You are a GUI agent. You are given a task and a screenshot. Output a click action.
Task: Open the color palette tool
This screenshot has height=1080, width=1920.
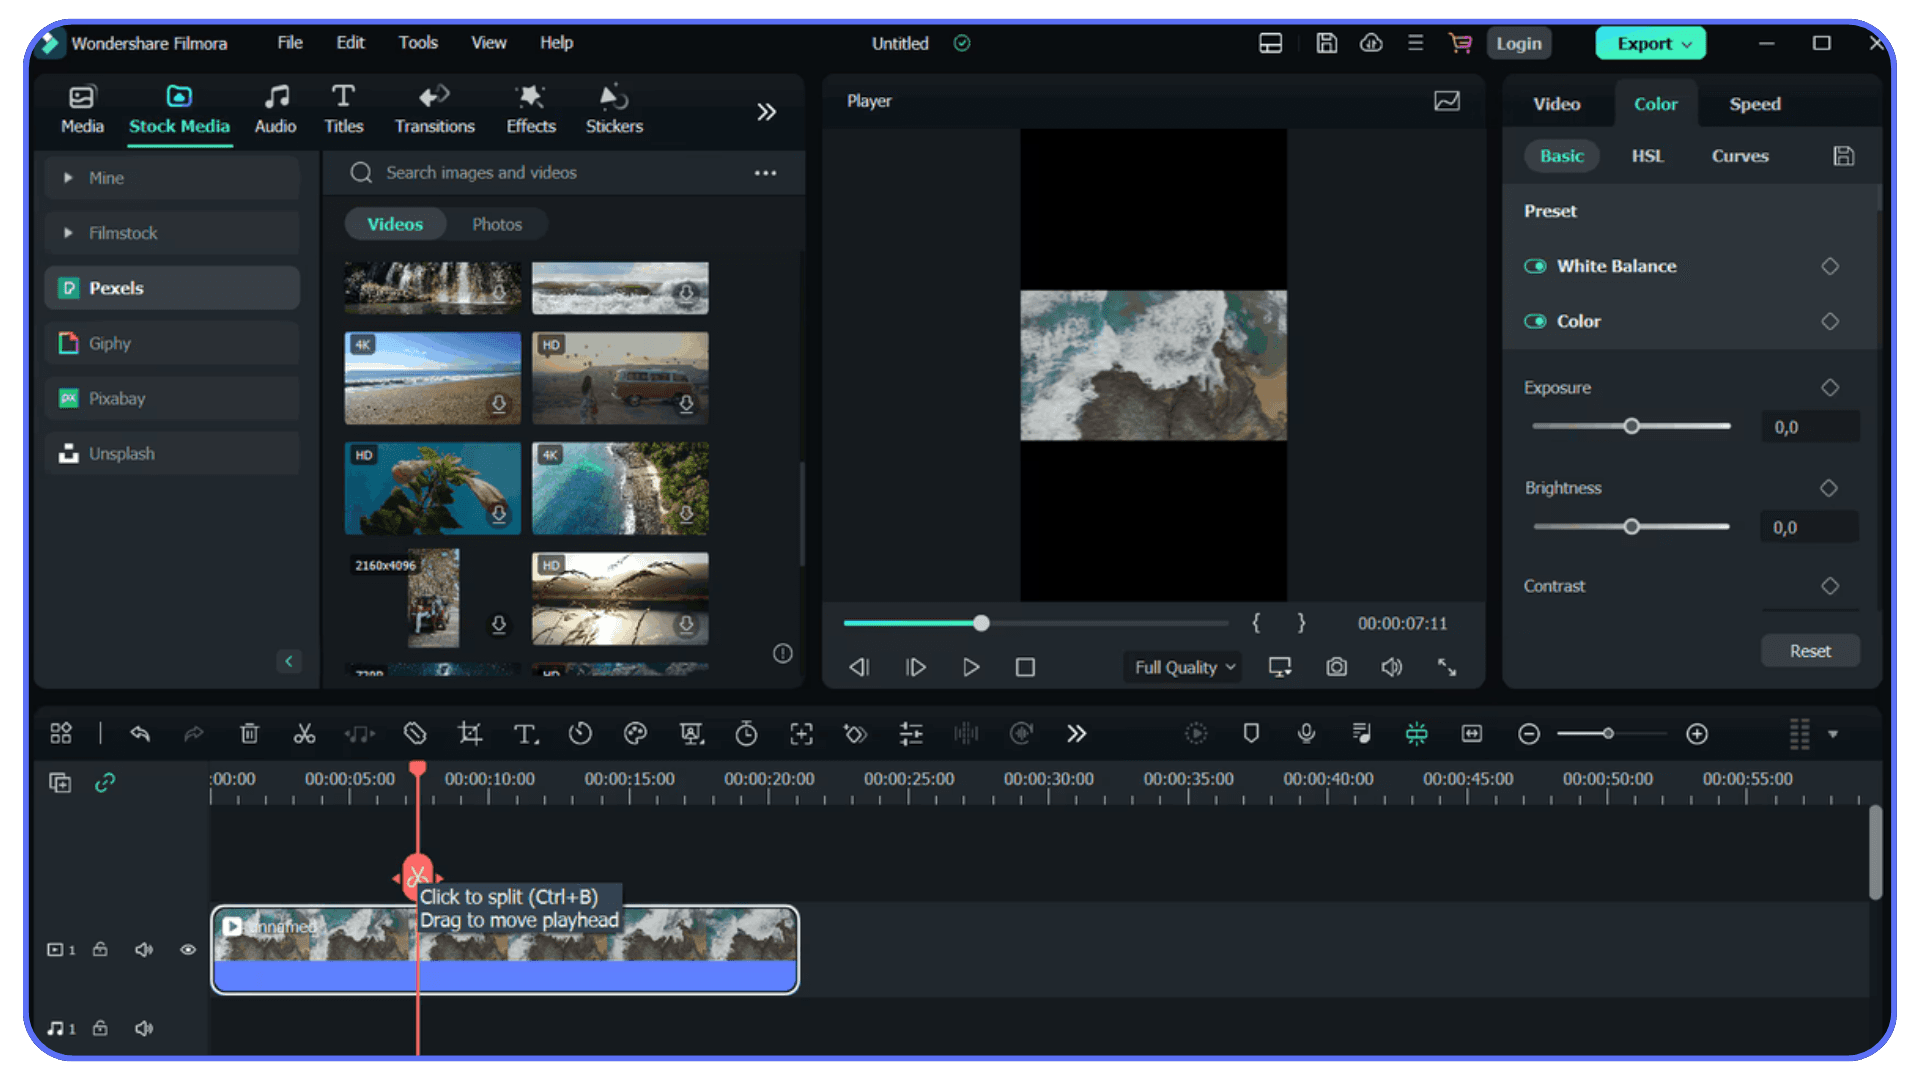[635, 734]
